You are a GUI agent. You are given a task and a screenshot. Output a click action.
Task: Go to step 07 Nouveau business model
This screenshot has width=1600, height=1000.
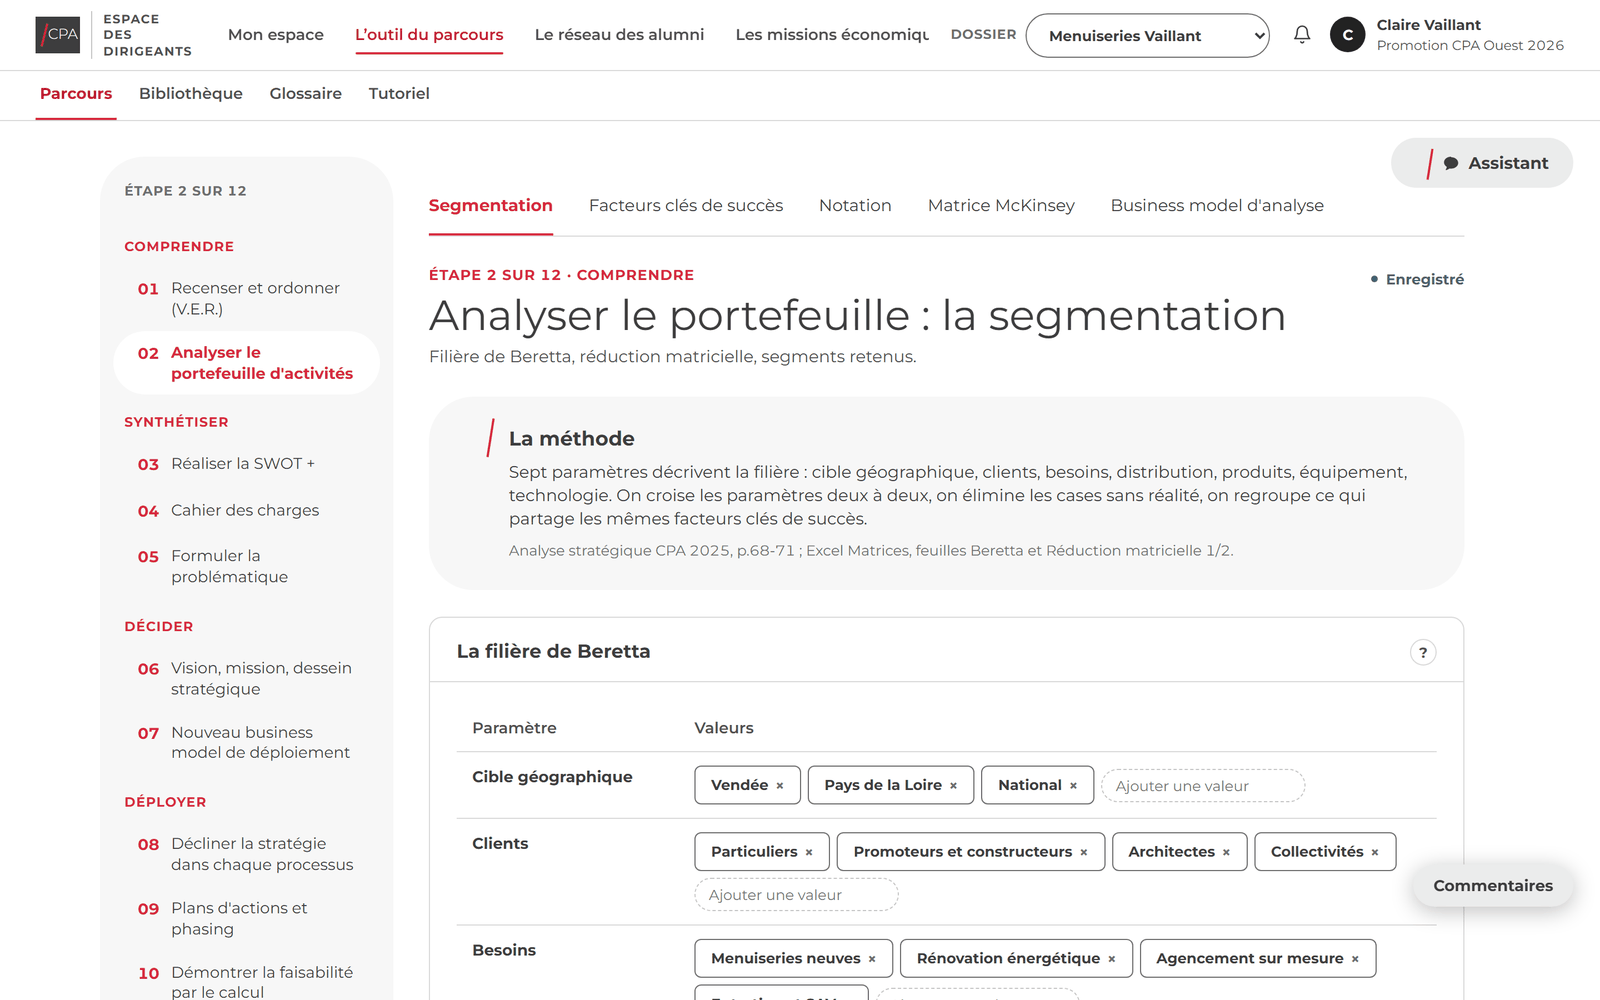coord(247,743)
